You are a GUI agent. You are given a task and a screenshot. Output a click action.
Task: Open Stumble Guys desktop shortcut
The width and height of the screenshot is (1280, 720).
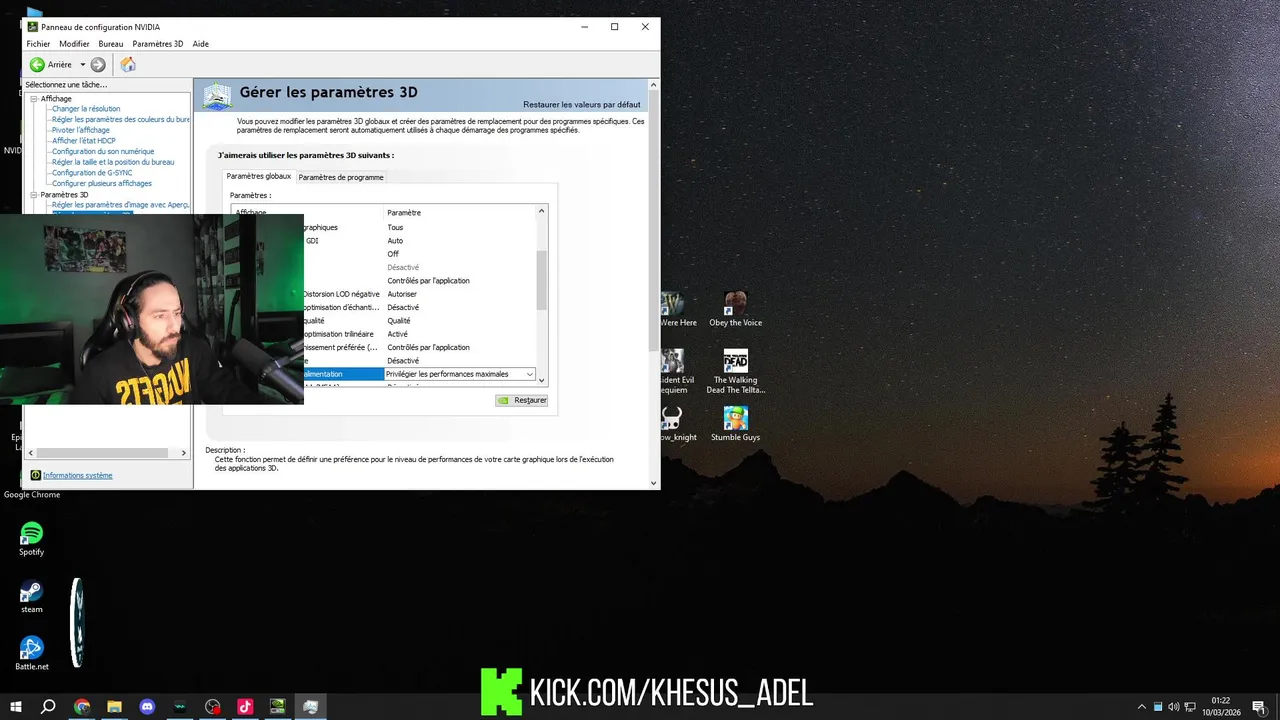(736, 424)
